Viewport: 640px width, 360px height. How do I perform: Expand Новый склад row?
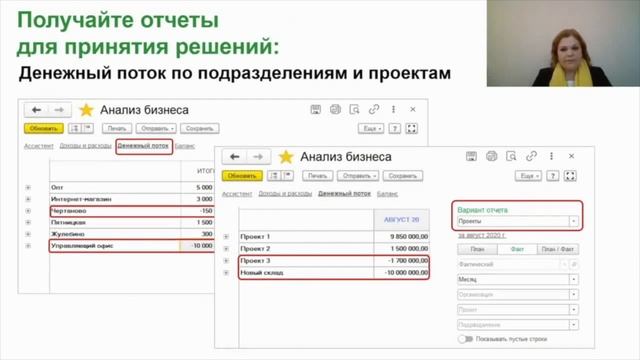[x=226, y=272]
